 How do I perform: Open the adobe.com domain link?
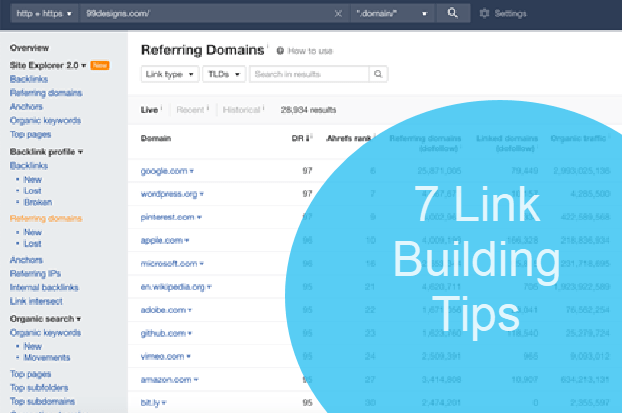coord(163,310)
